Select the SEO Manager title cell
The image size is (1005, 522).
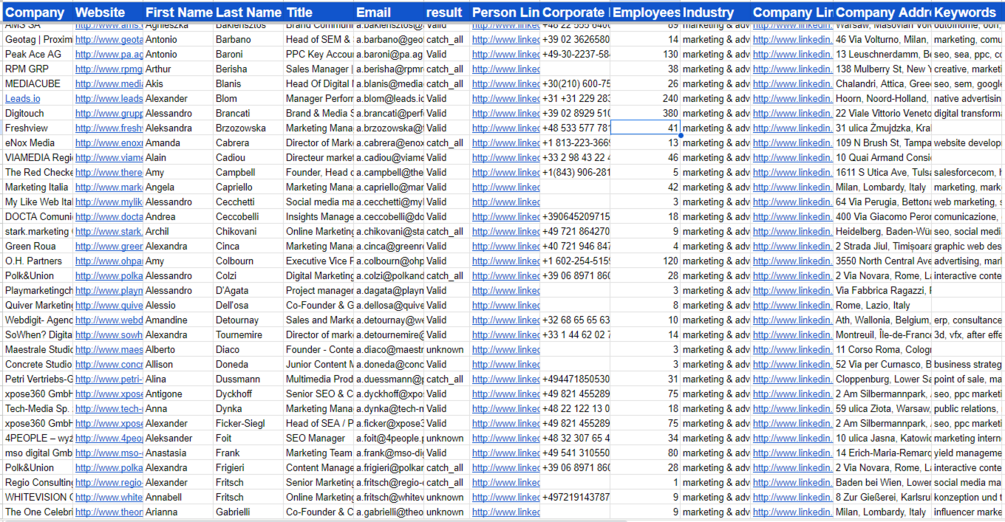318,437
